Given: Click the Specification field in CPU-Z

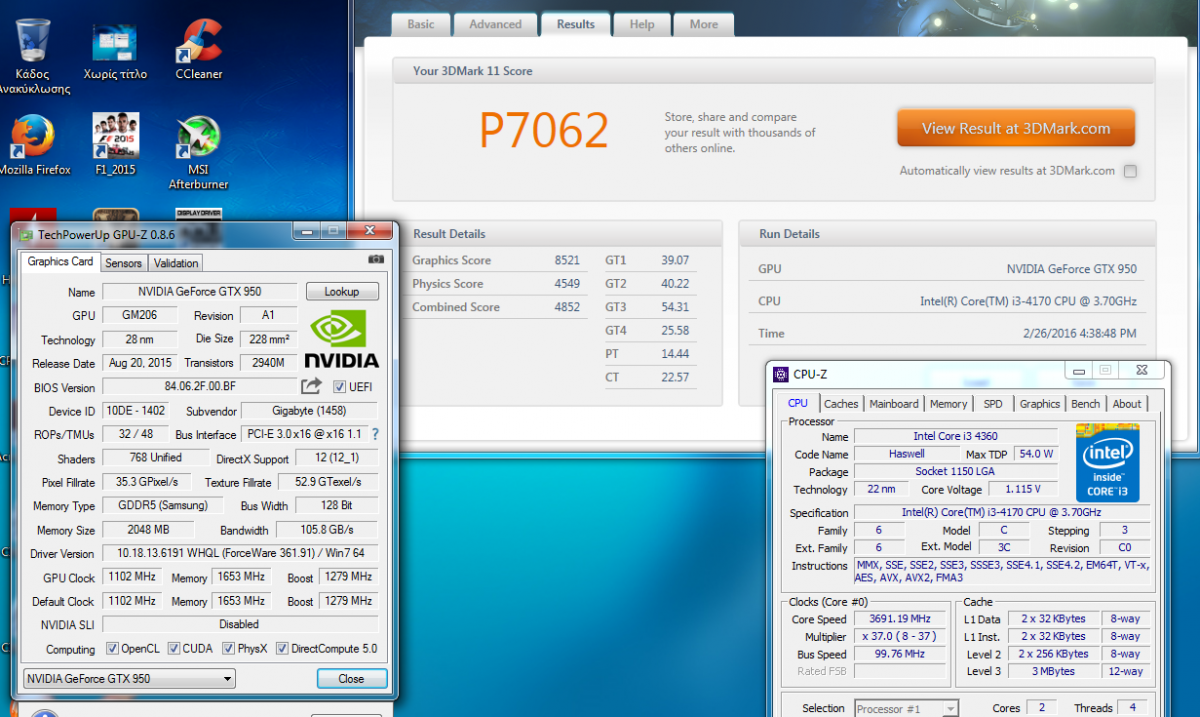Looking at the screenshot, I should pos(1000,512).
